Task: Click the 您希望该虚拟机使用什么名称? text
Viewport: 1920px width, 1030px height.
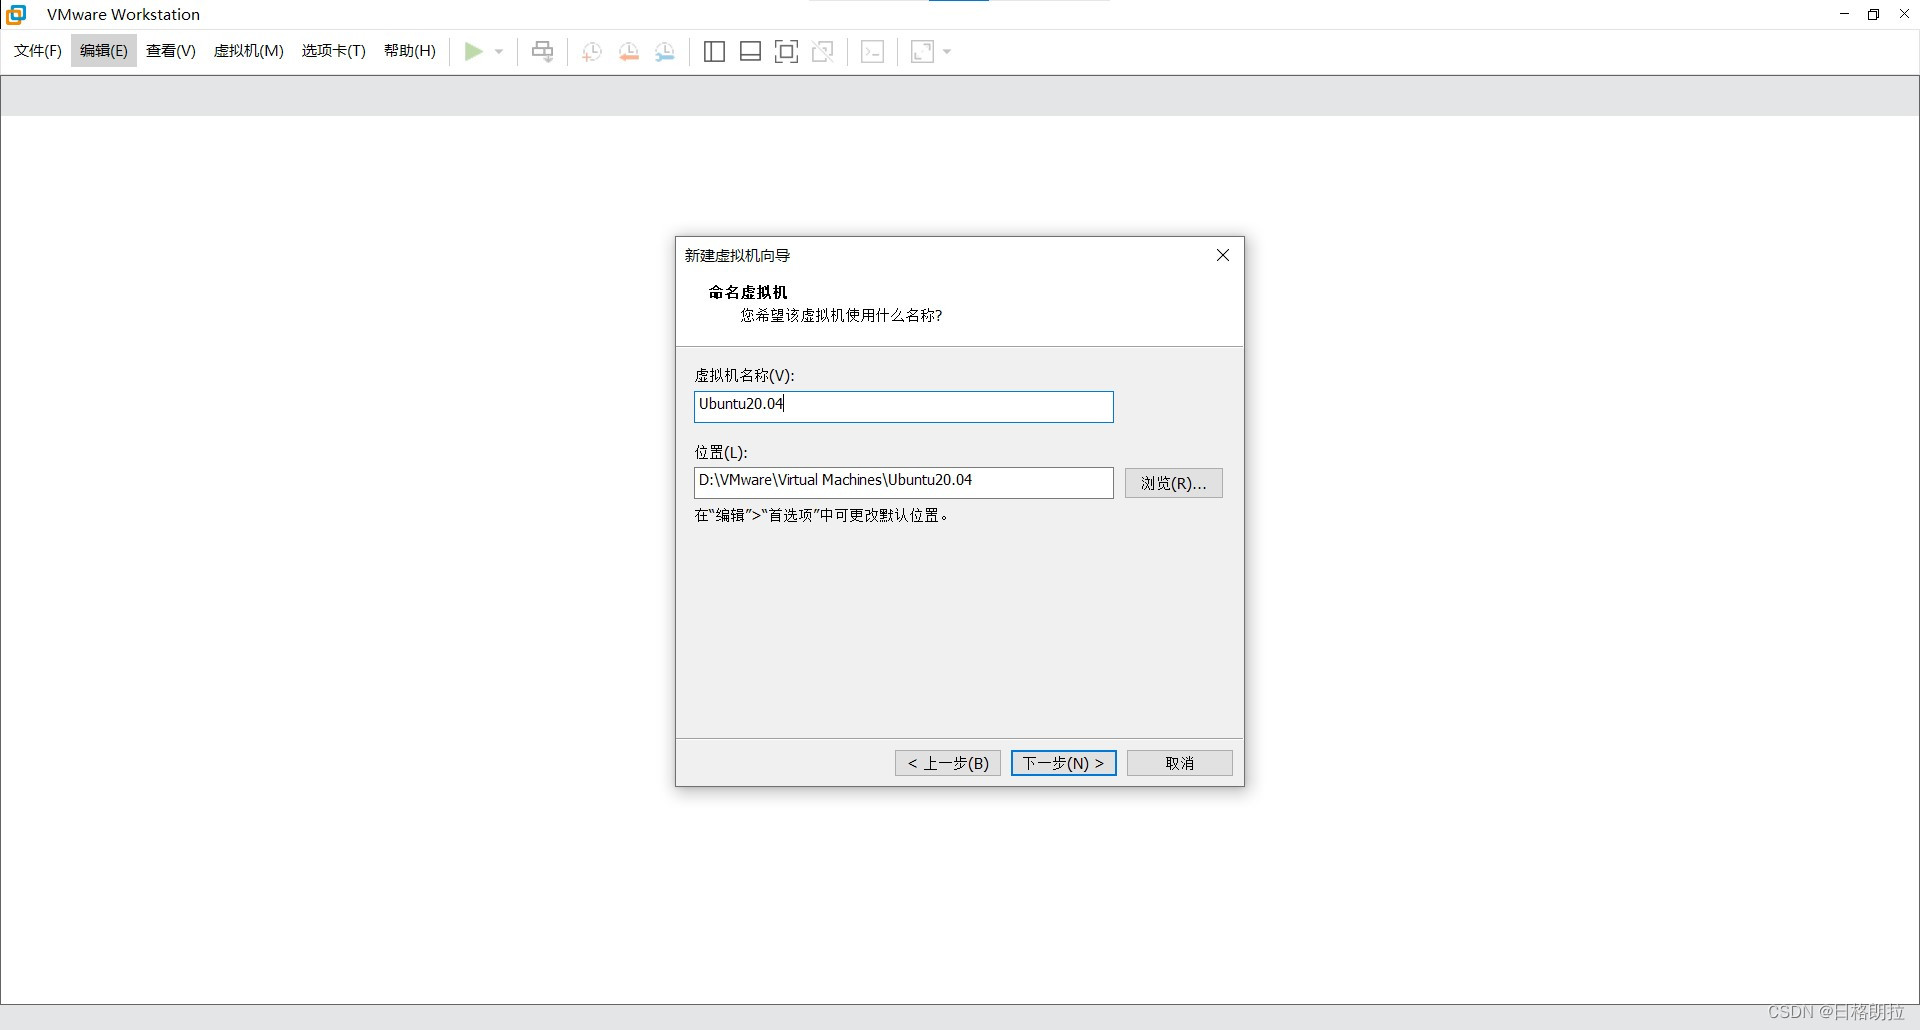Action: pyautogui.click(x=841, y=315)
